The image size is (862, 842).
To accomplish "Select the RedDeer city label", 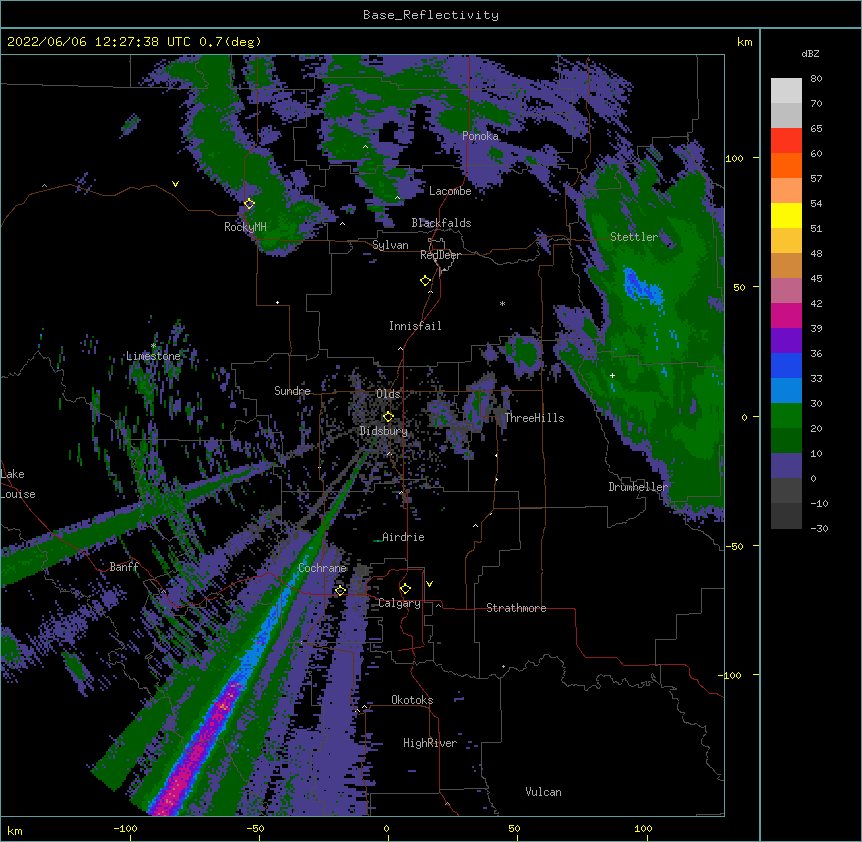I will 440,255.
